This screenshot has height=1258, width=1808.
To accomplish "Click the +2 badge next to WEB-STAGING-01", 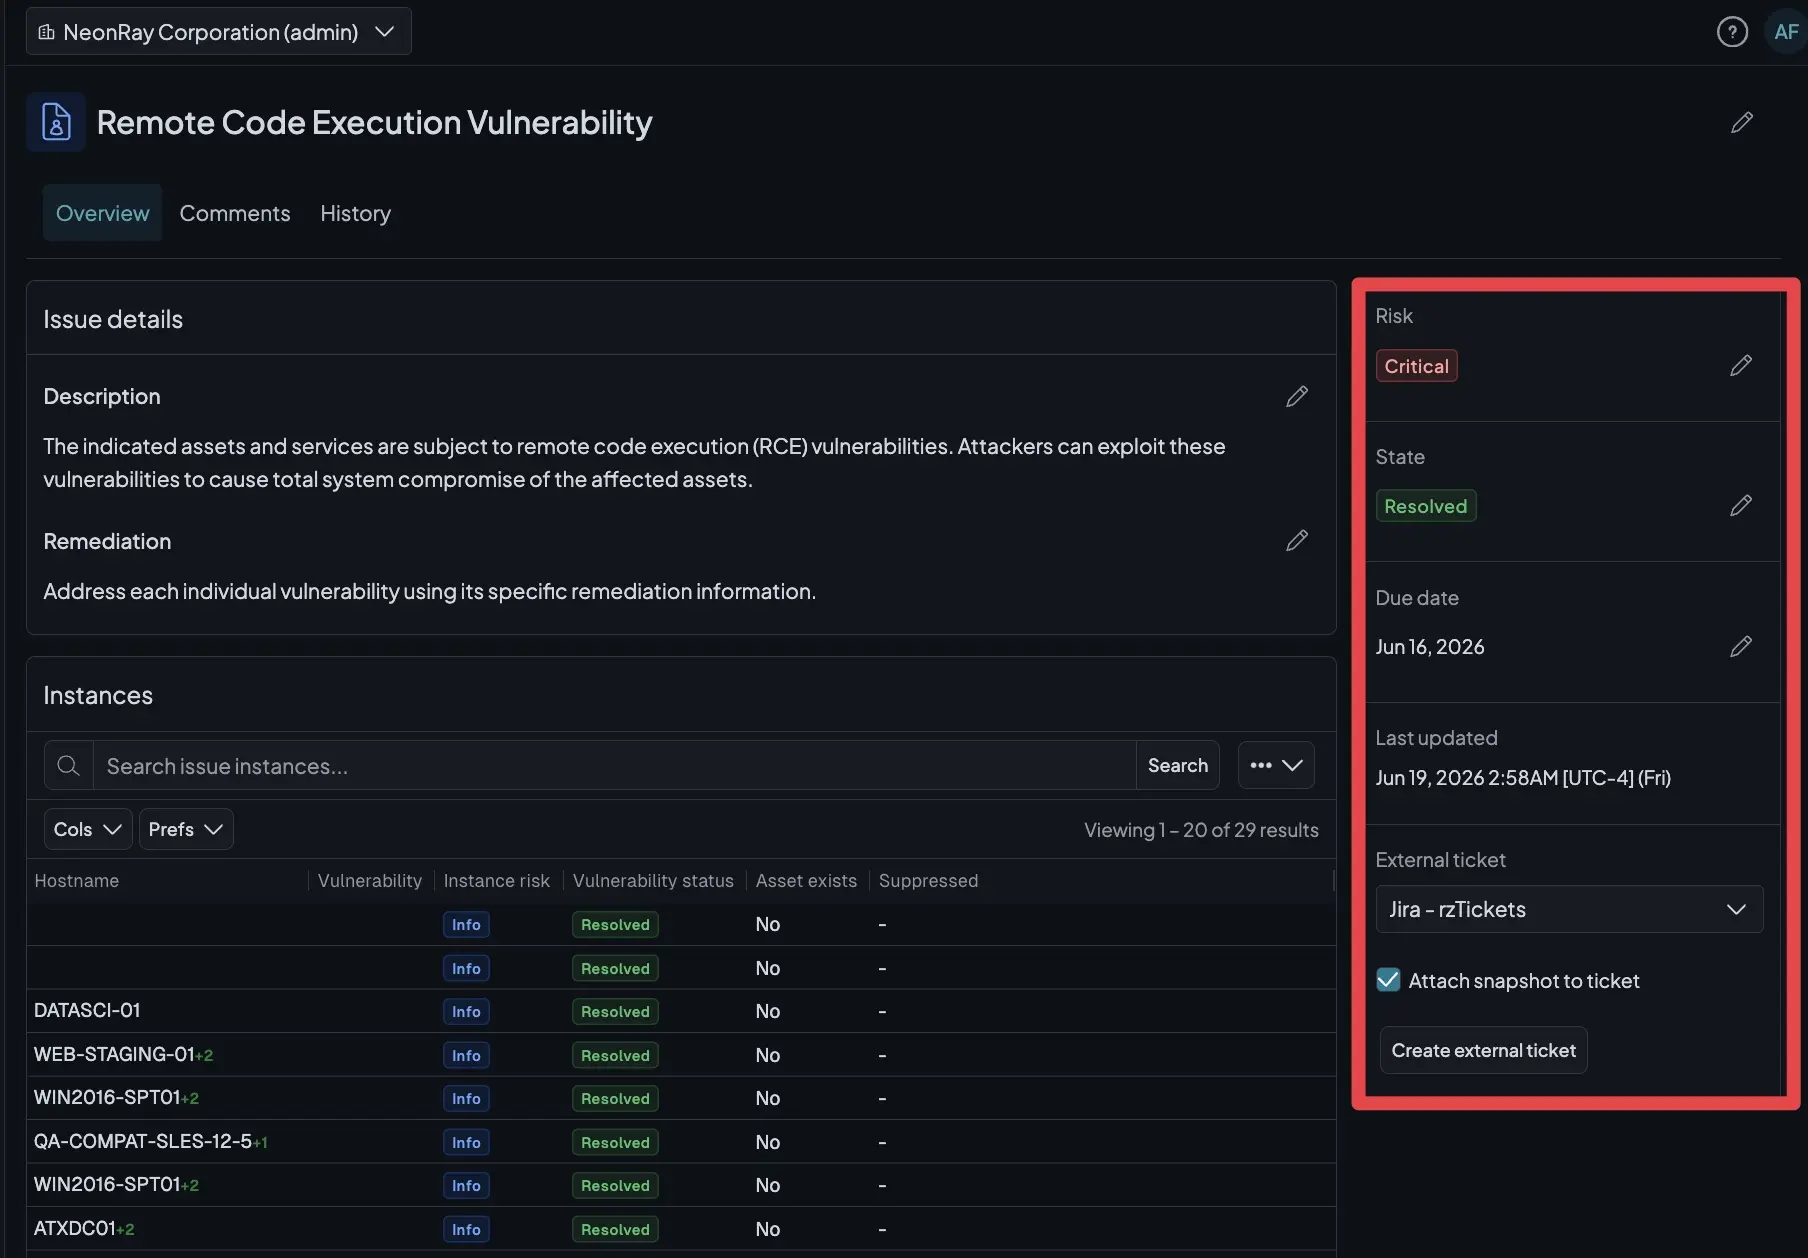I will tap(204, 1055).
